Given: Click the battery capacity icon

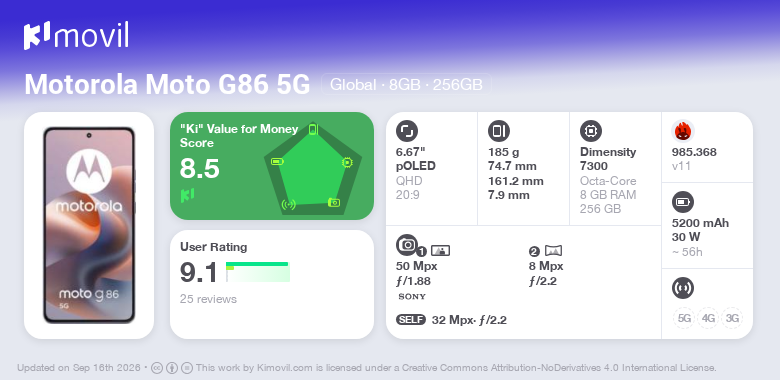Looking at the screenshot, I should (682, 202).
